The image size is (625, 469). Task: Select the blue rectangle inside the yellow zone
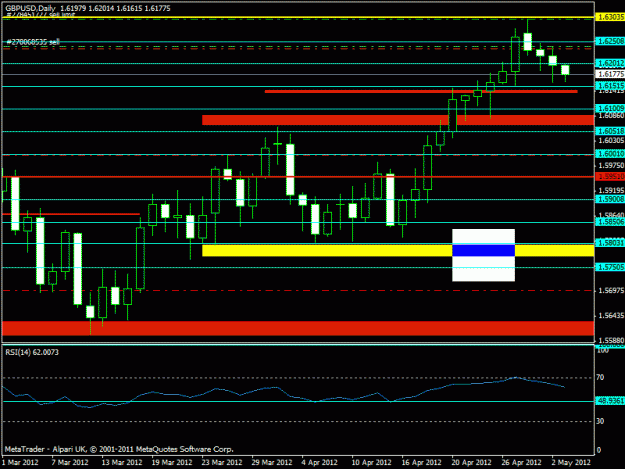(483, 250)
